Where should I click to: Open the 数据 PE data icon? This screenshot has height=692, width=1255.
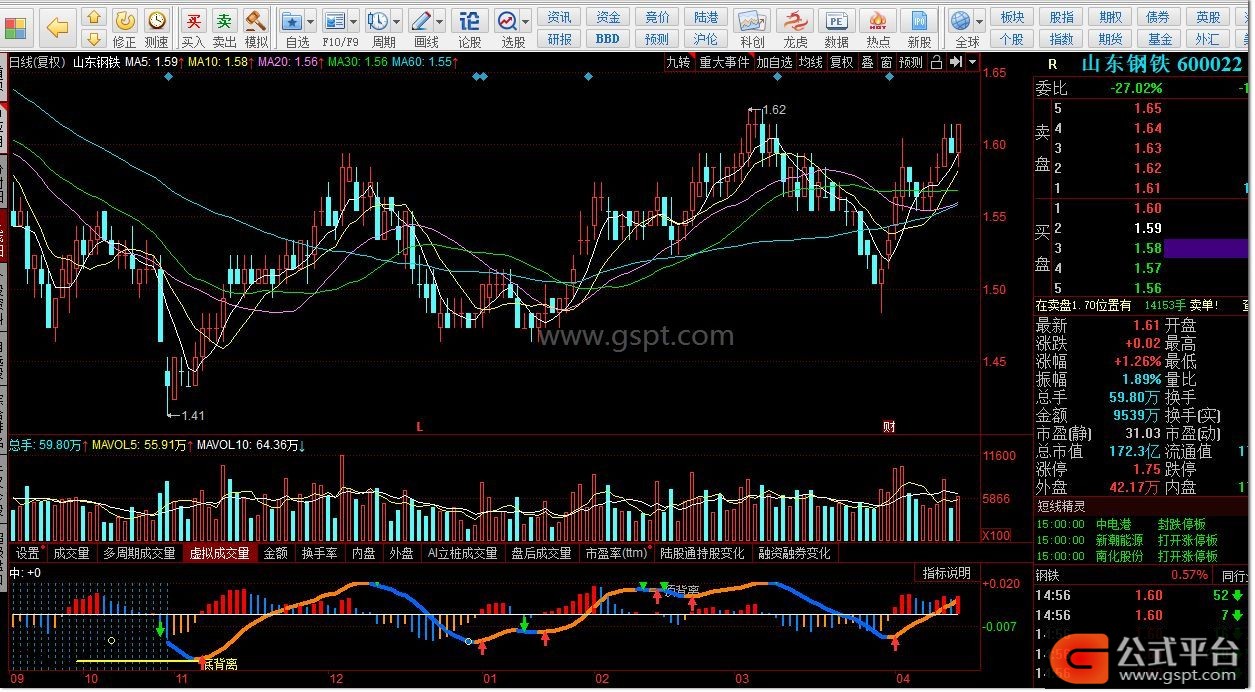(836, 28)
